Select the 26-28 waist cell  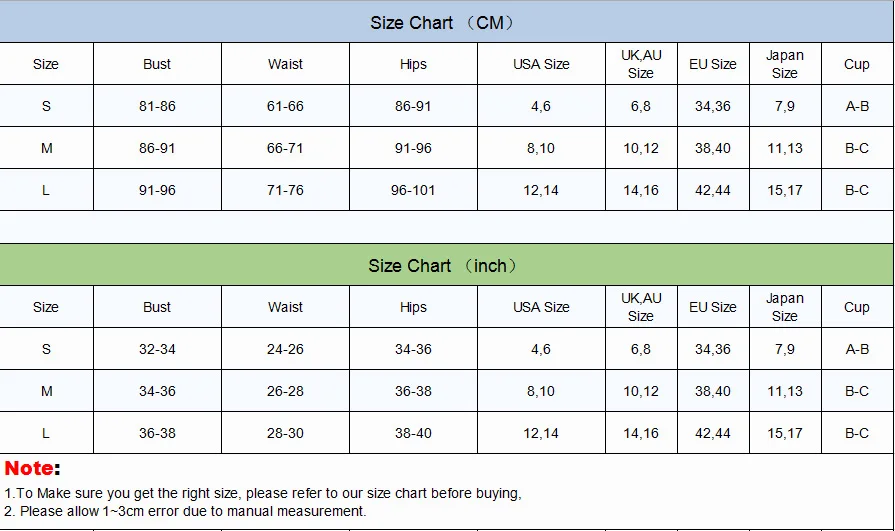point(285,391)
